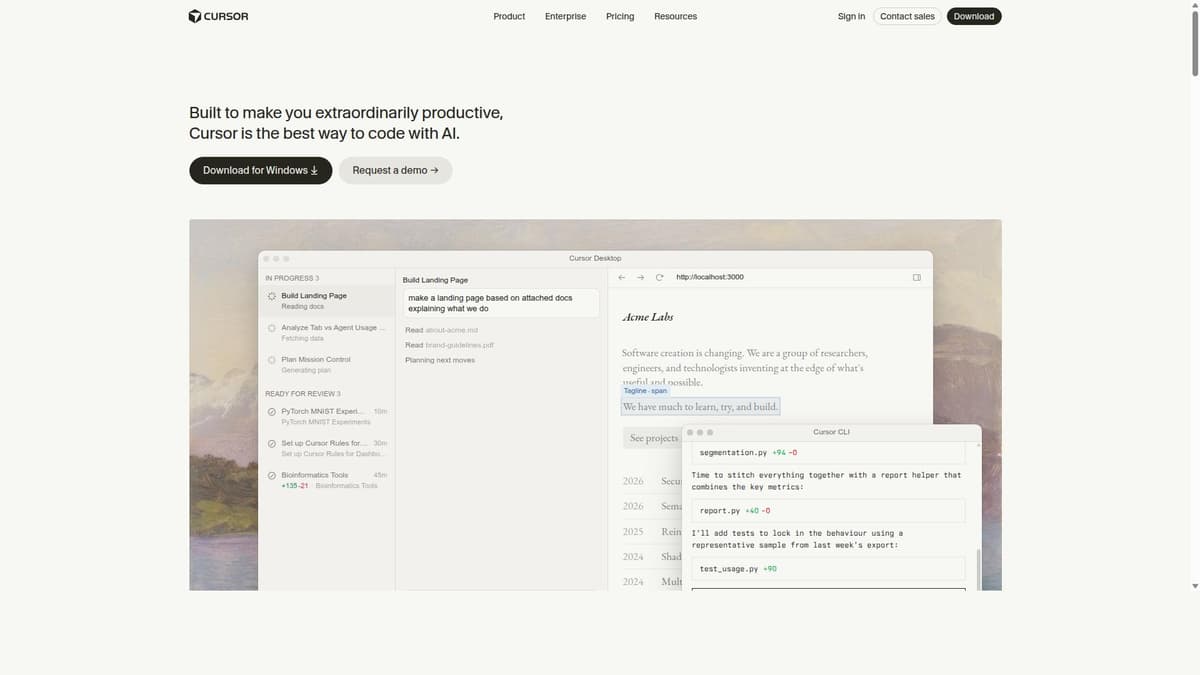Image resolution: width=1200 pixels, height=675 pixels.
Task: Click the reload icon in preview
Action: point(659,277)
